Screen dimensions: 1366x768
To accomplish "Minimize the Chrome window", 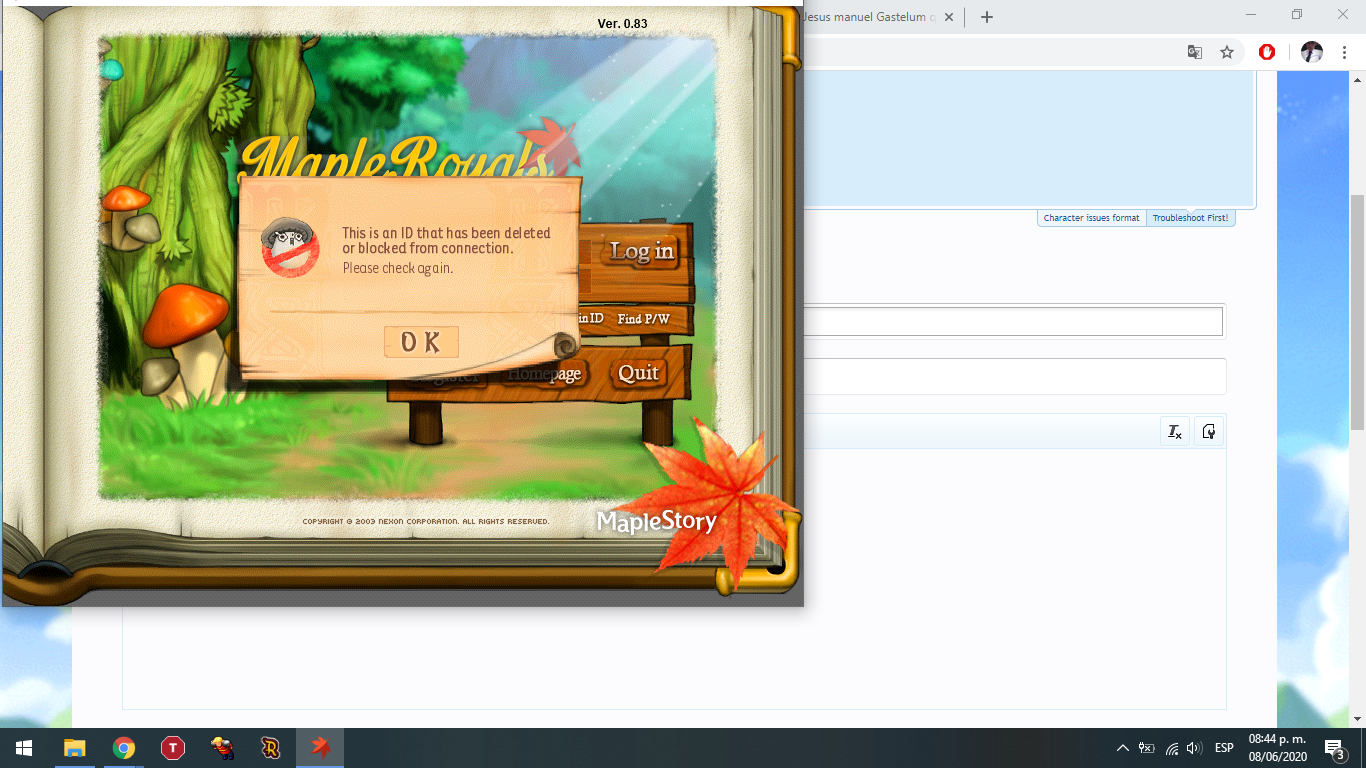I will tap(1251, 15).
